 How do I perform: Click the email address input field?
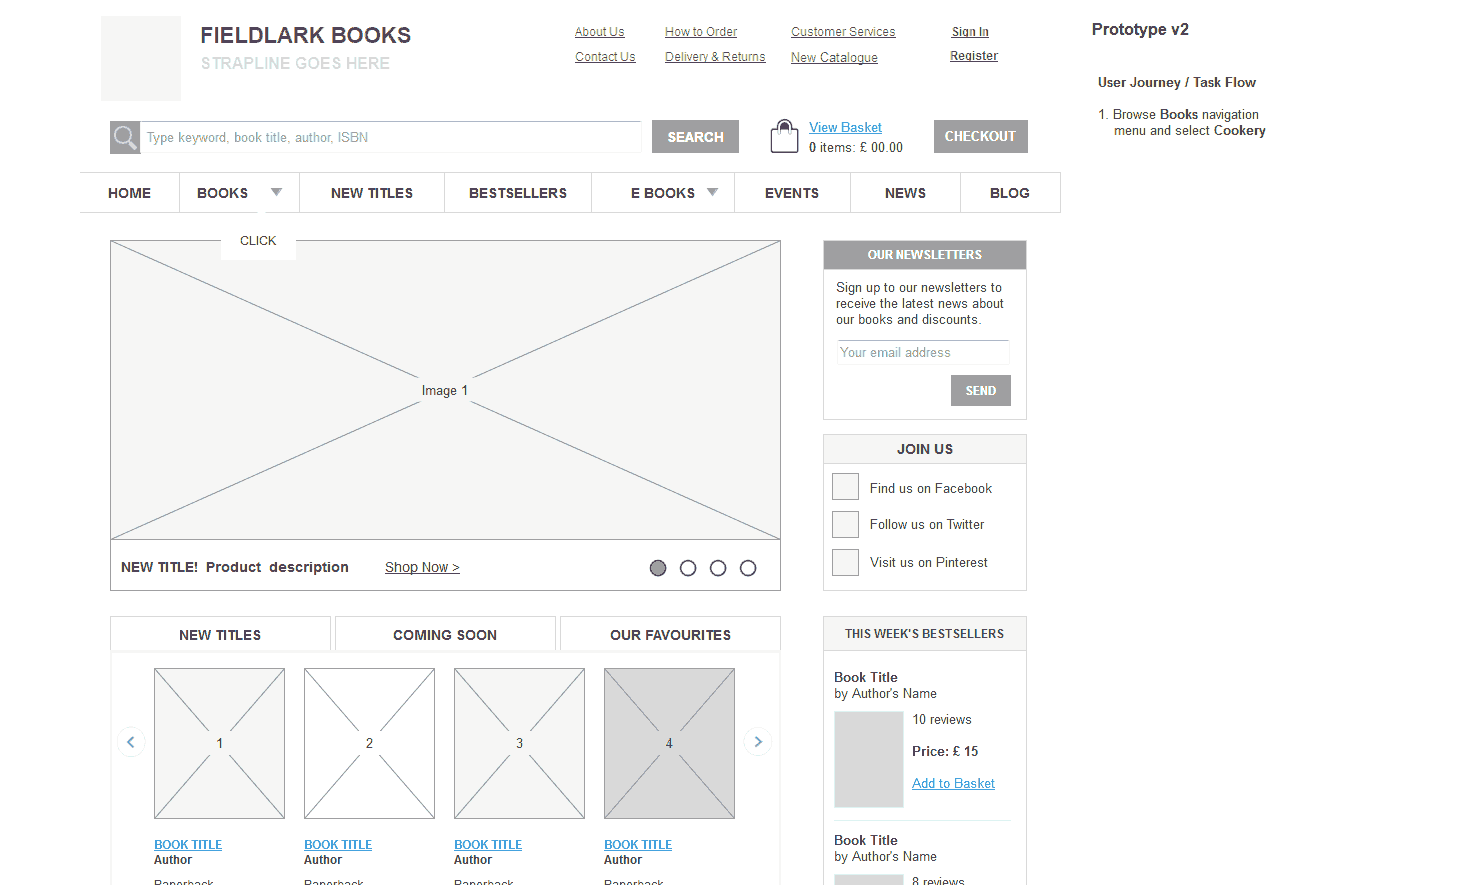tap(921, 352)
